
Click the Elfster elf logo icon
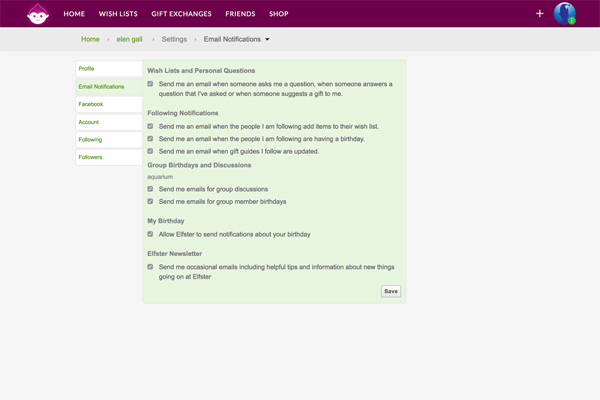[x=38, y=14]
